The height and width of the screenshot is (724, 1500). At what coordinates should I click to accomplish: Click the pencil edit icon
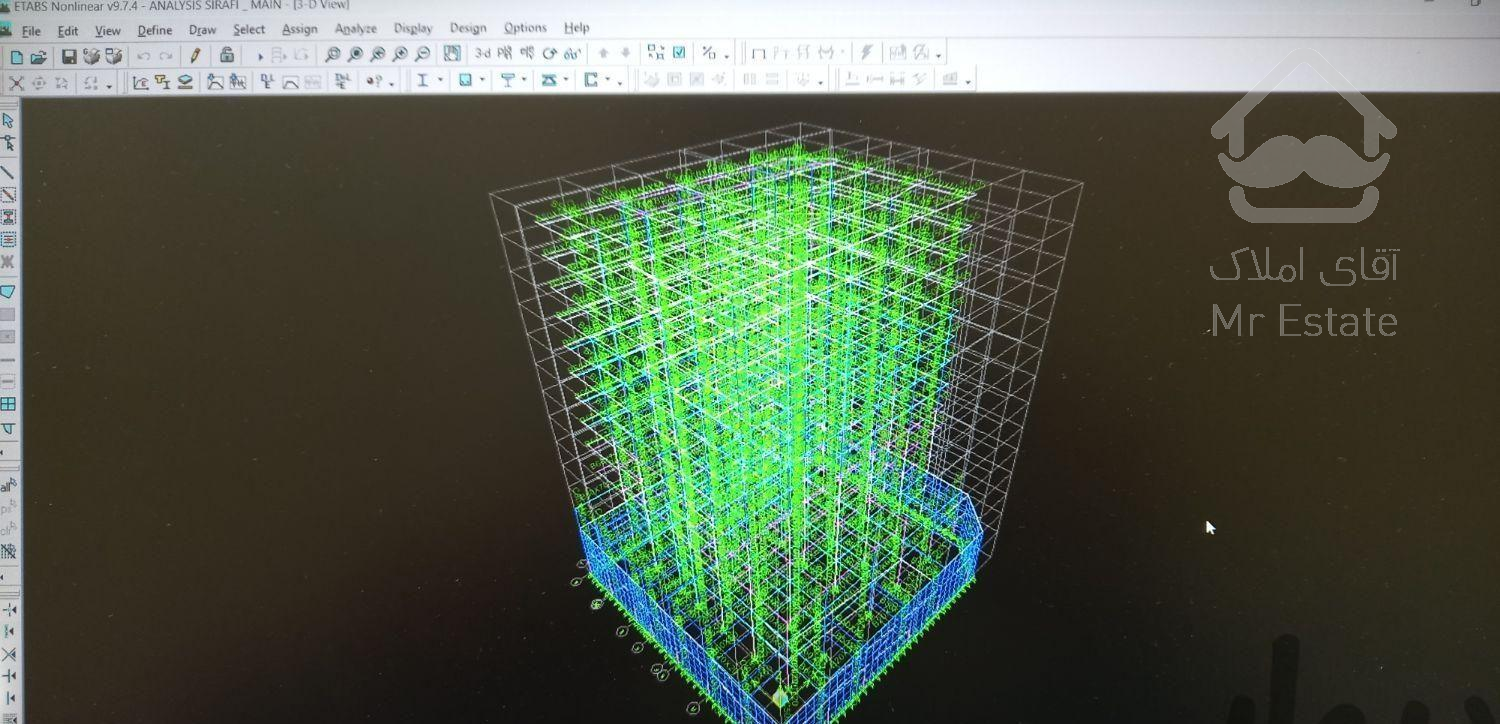point(196,56)
